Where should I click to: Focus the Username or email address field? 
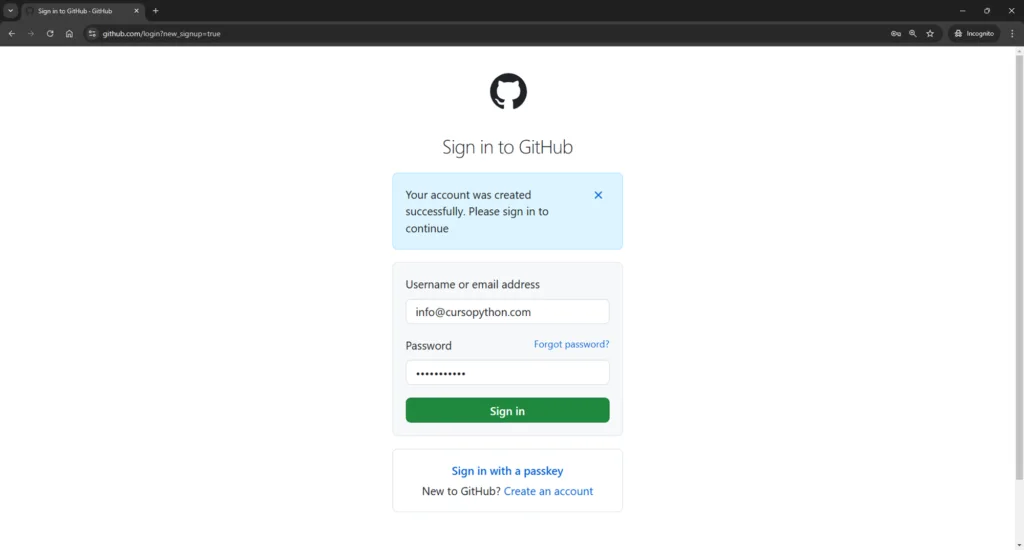[507, 312]
